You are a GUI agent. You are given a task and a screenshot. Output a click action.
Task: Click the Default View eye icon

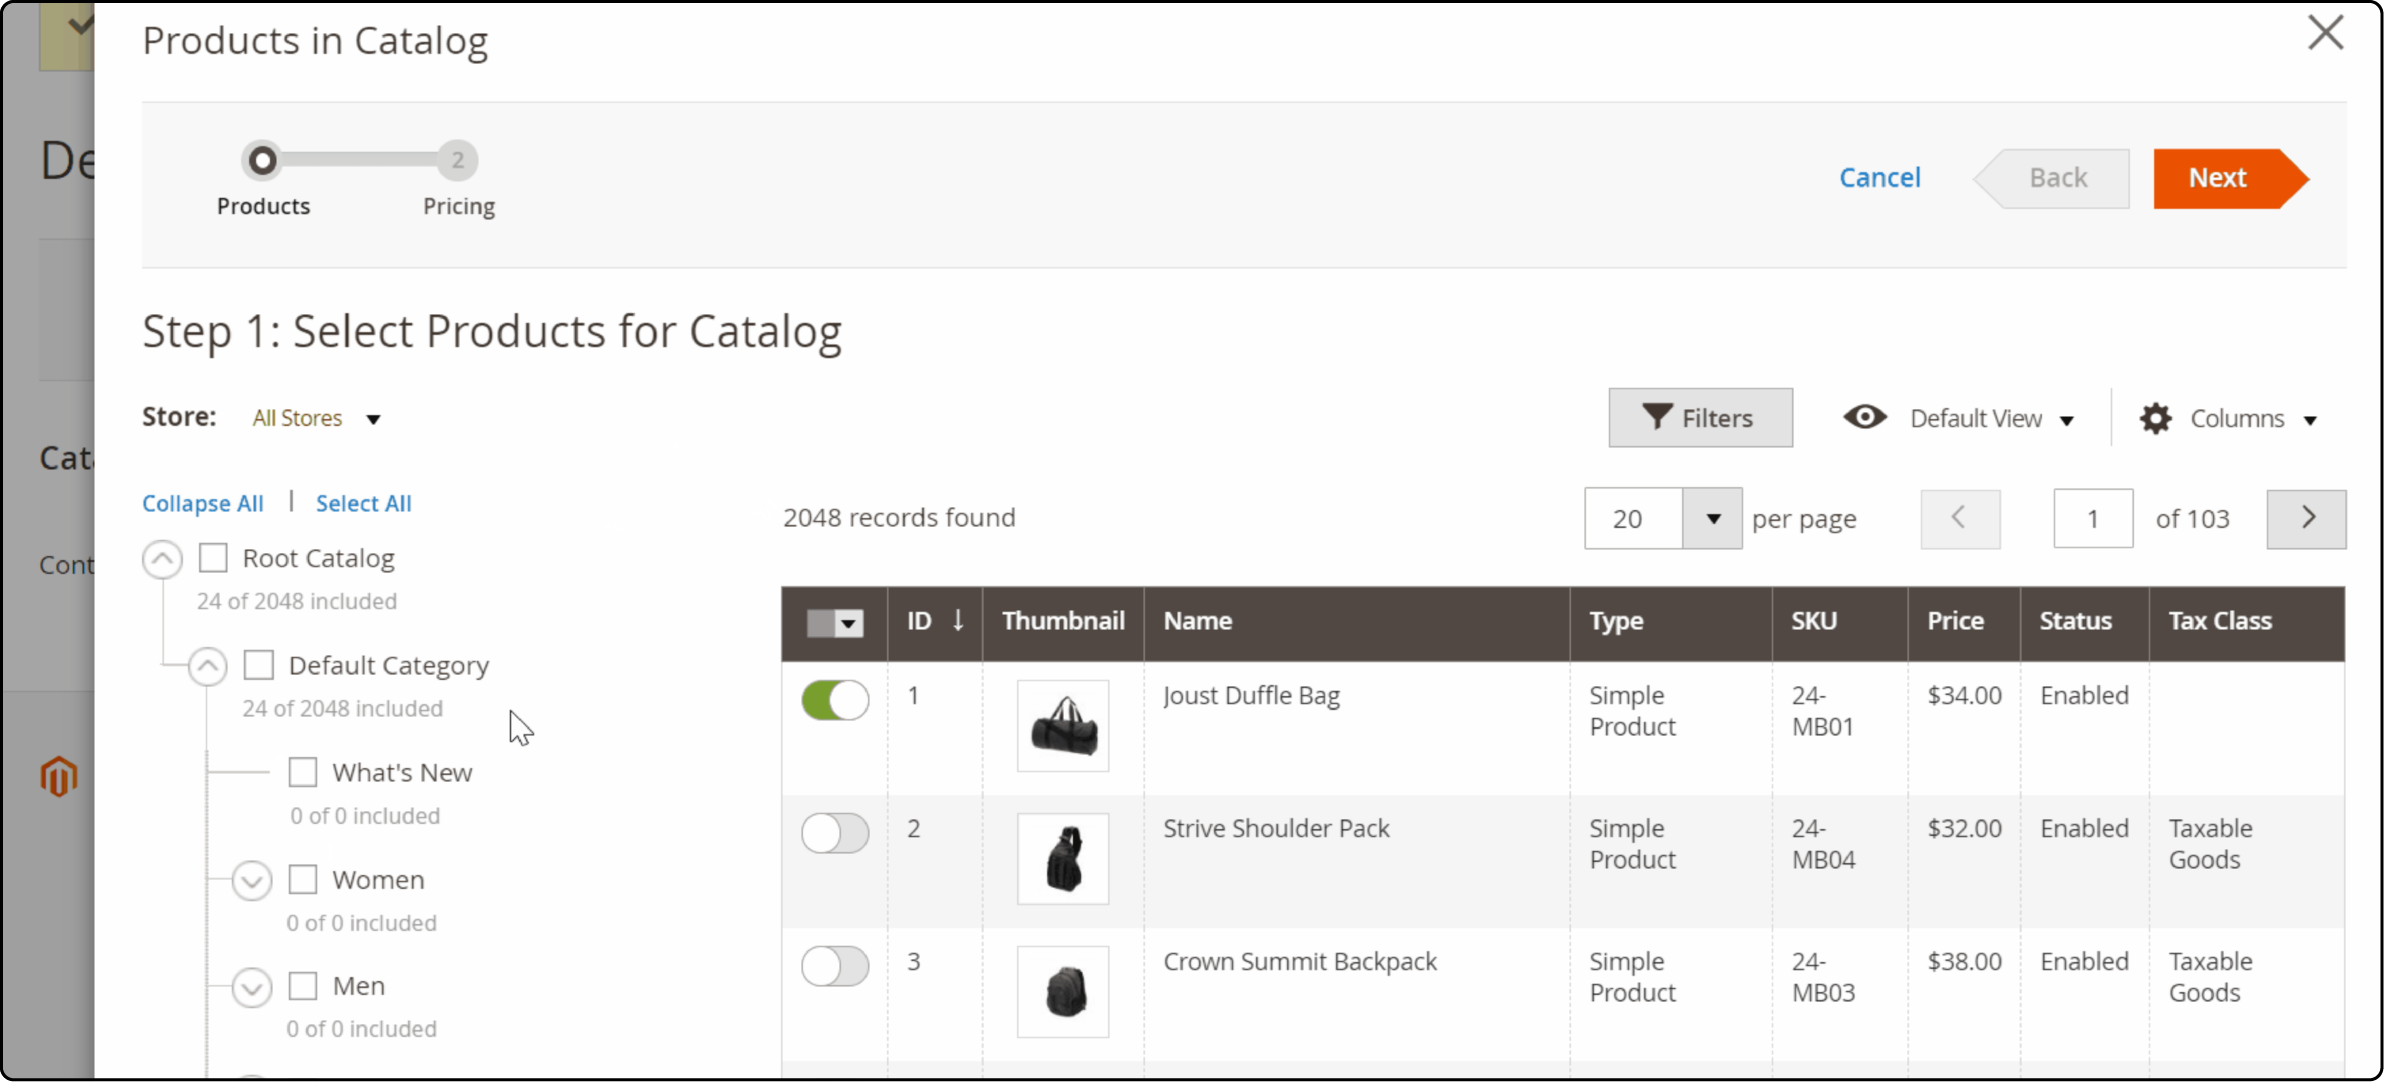coord(1864,418)
